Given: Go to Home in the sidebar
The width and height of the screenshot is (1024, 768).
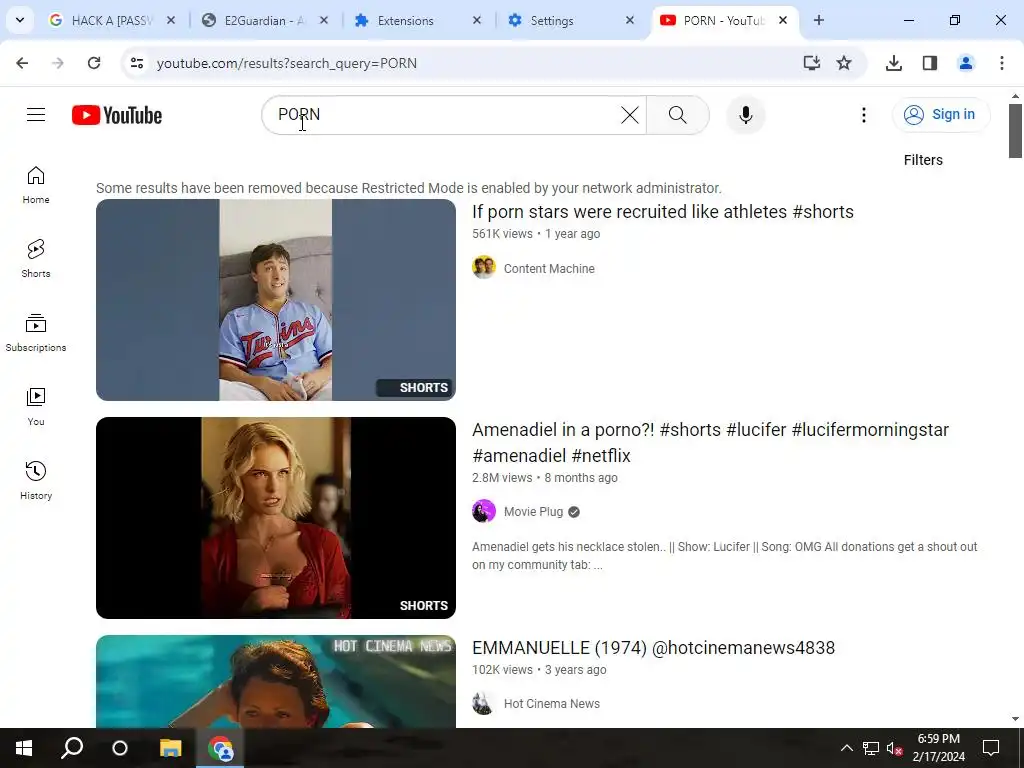Looking at the screenshot, I should point(36,185).
